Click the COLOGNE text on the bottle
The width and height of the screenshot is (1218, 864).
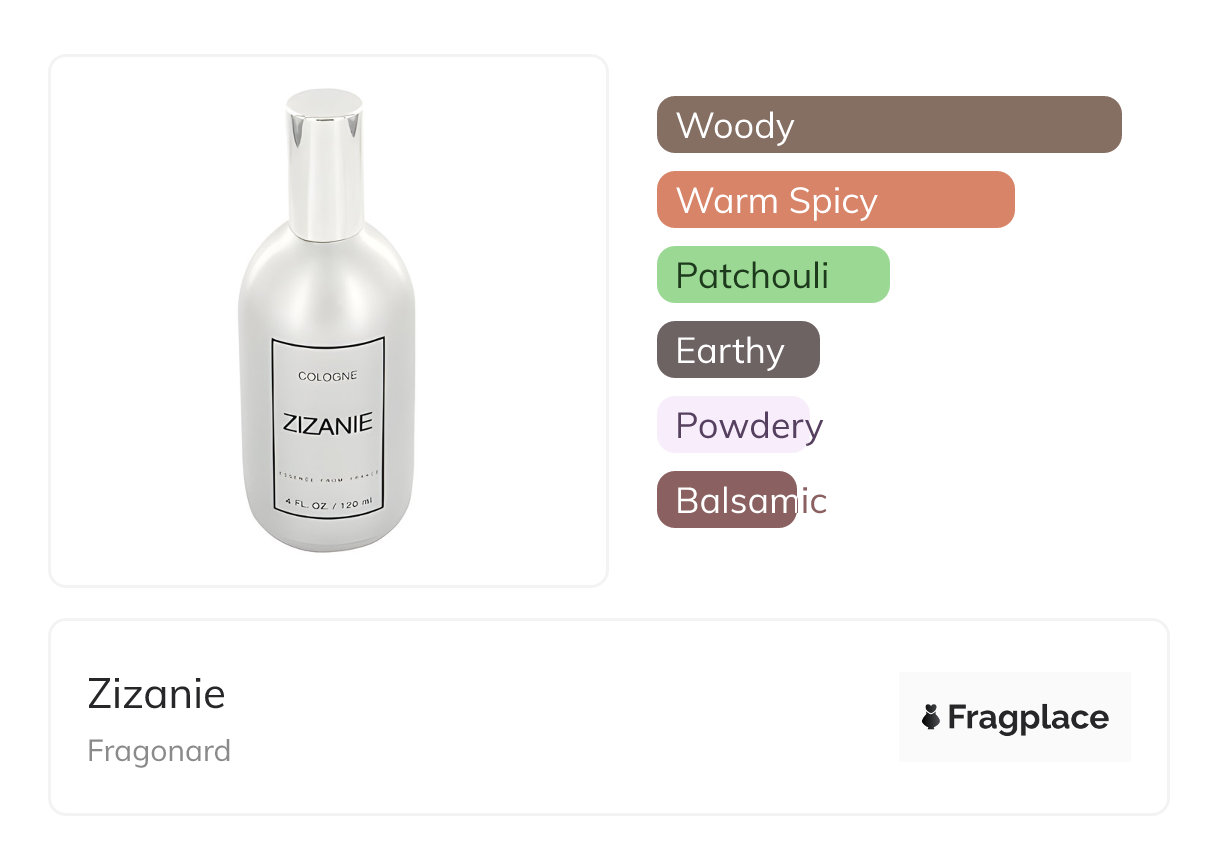[x=327, y=376]
